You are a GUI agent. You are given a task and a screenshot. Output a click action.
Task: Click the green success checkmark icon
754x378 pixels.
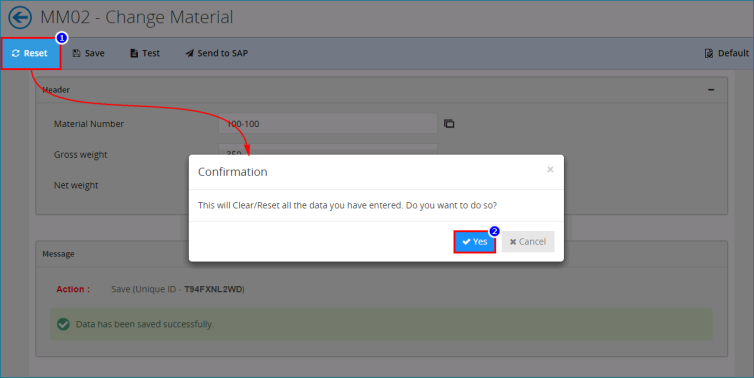click(x=63, y=324)
